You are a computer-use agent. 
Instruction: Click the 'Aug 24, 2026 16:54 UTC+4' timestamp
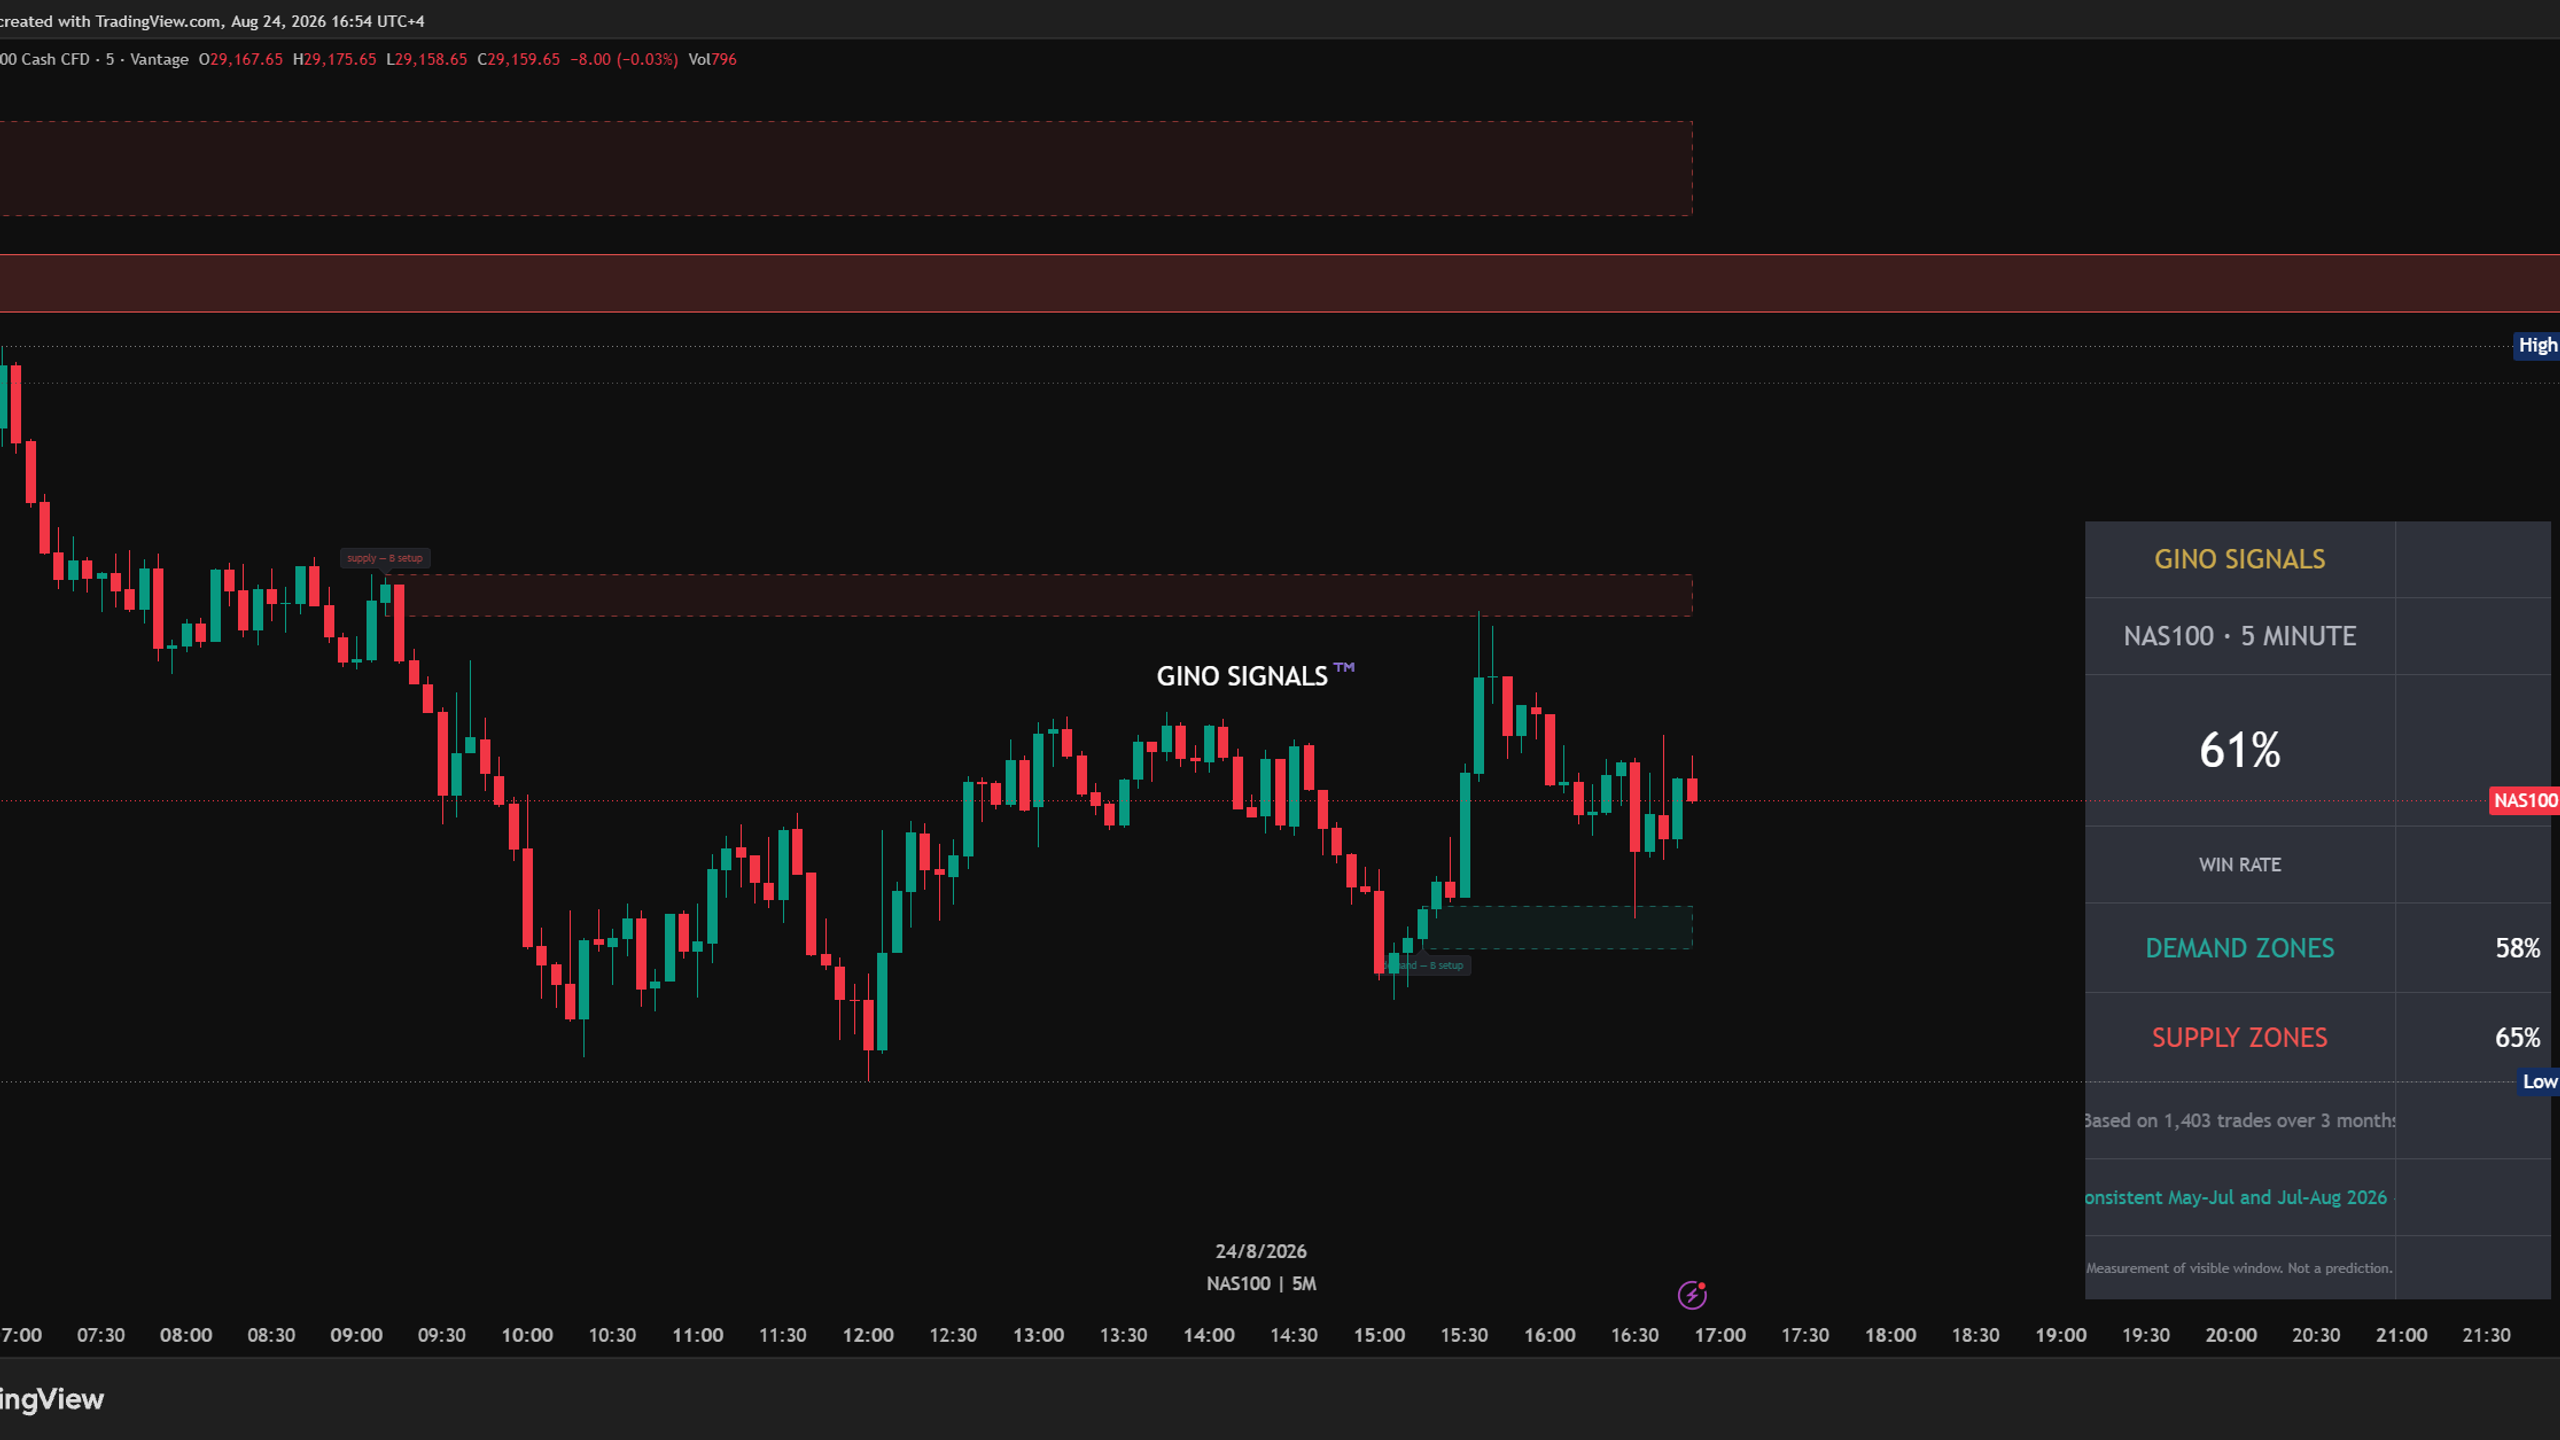pos(328,21)
